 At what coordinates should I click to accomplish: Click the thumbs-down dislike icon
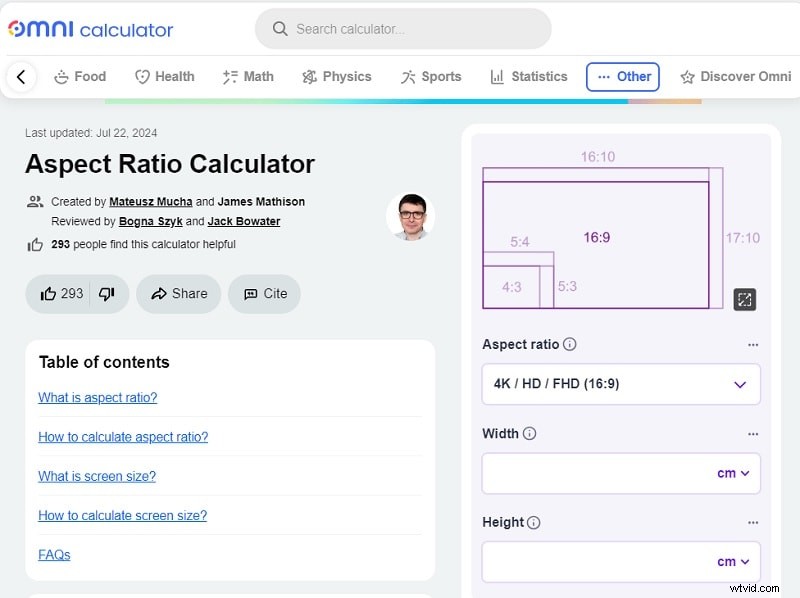tap(106, 293)
